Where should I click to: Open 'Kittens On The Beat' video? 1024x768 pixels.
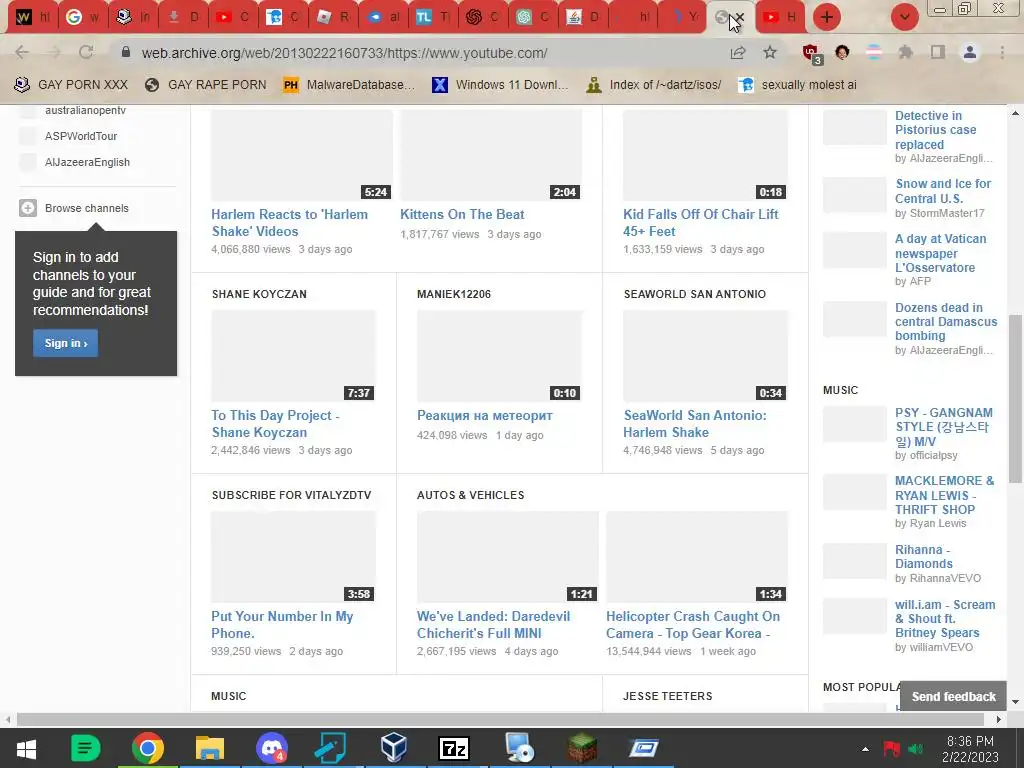coord(462,214)
